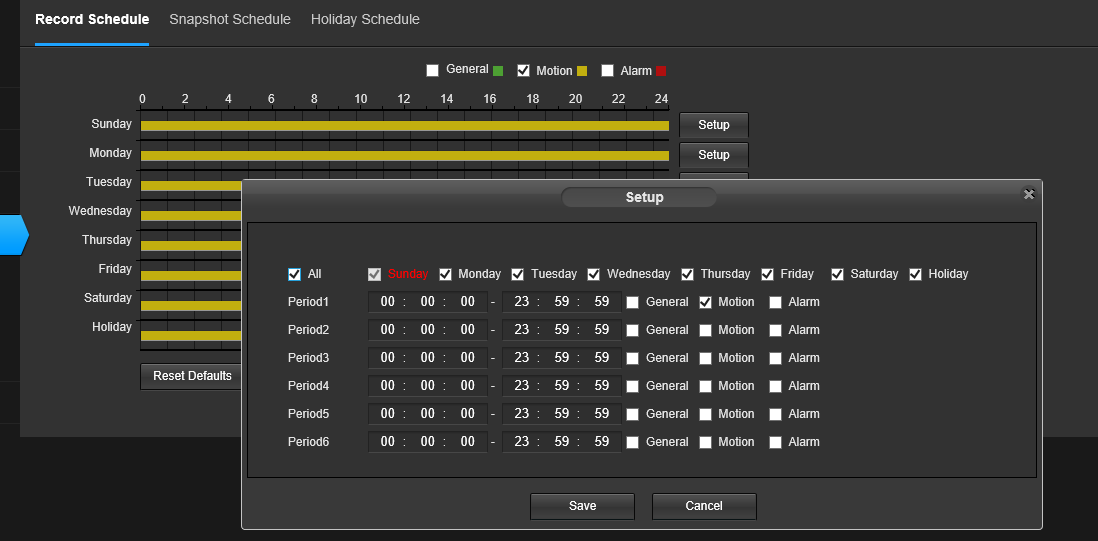Save the Setup dialog settings

click(x=582, y=506)
